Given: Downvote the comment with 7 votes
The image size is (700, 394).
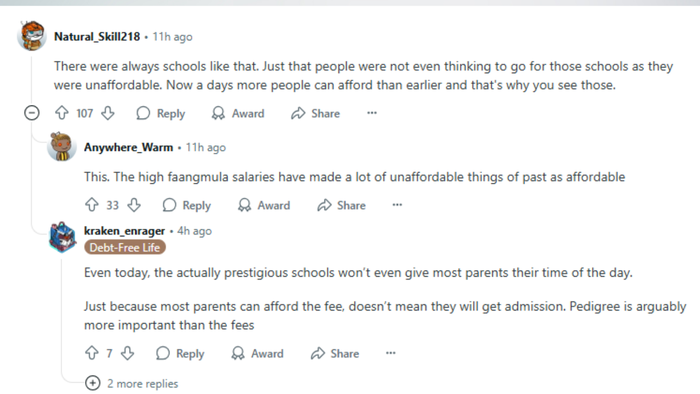Looking at the screenshot, I should 128,353.
